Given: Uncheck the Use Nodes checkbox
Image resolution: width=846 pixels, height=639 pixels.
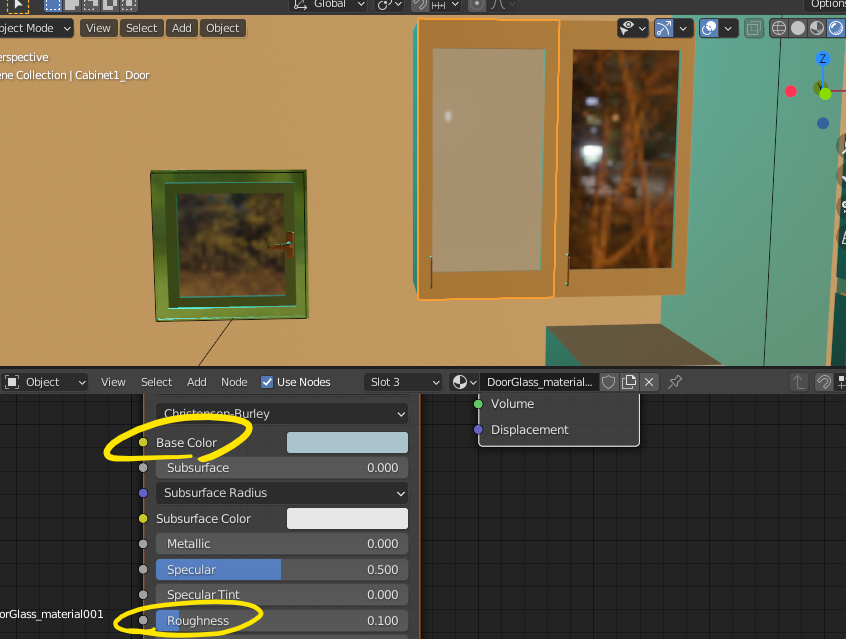Looking at the screenshot, I should point(267,382).
